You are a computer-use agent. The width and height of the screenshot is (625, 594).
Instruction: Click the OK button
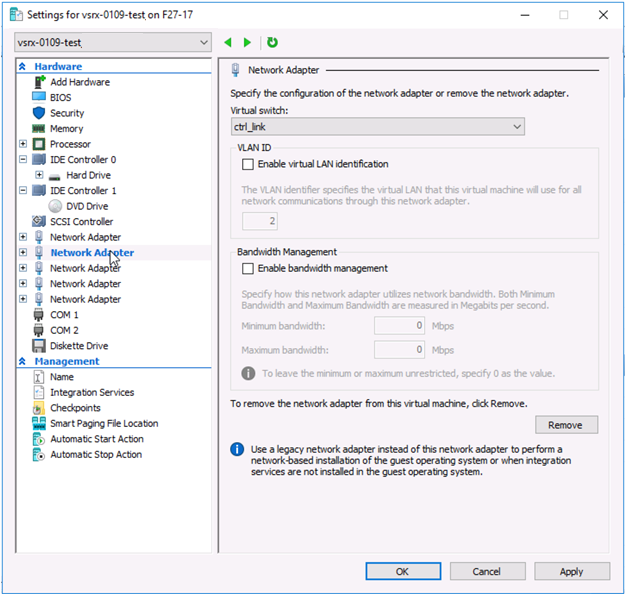tap(403, 571)
